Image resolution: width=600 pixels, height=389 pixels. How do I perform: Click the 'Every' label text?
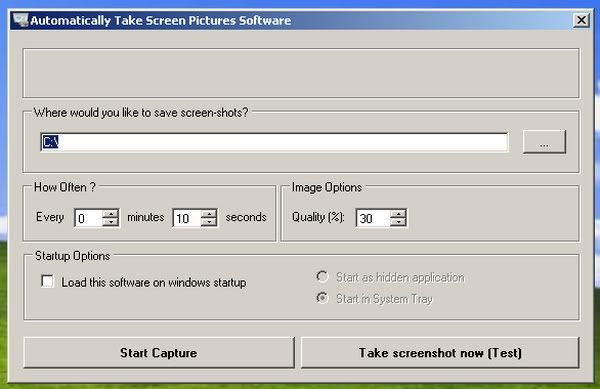point(50,217)
